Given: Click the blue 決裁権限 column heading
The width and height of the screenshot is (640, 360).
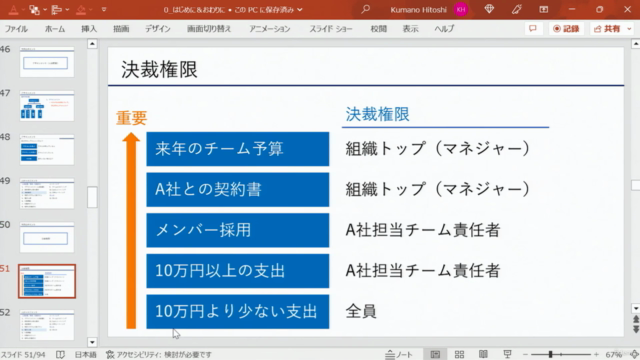Looking at the screenshot, I should point(377,114).
